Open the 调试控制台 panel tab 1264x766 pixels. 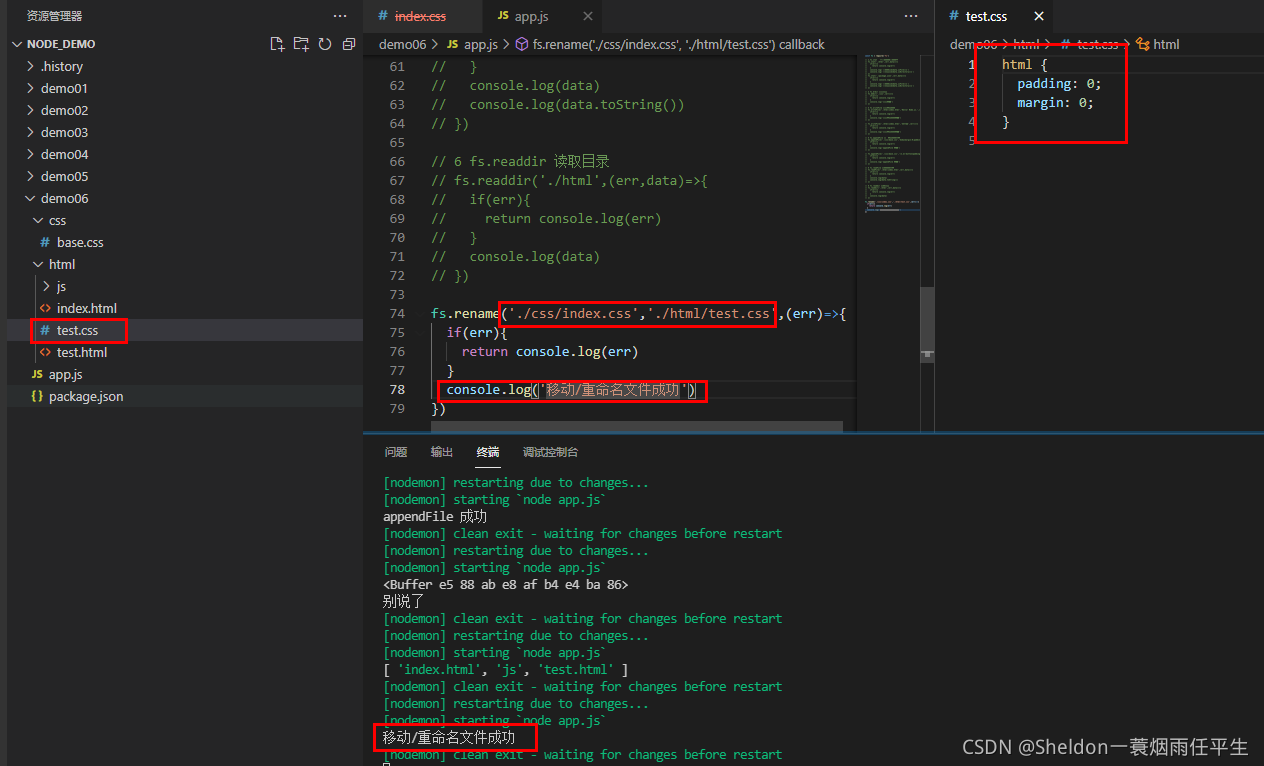[x=551, y=452]
